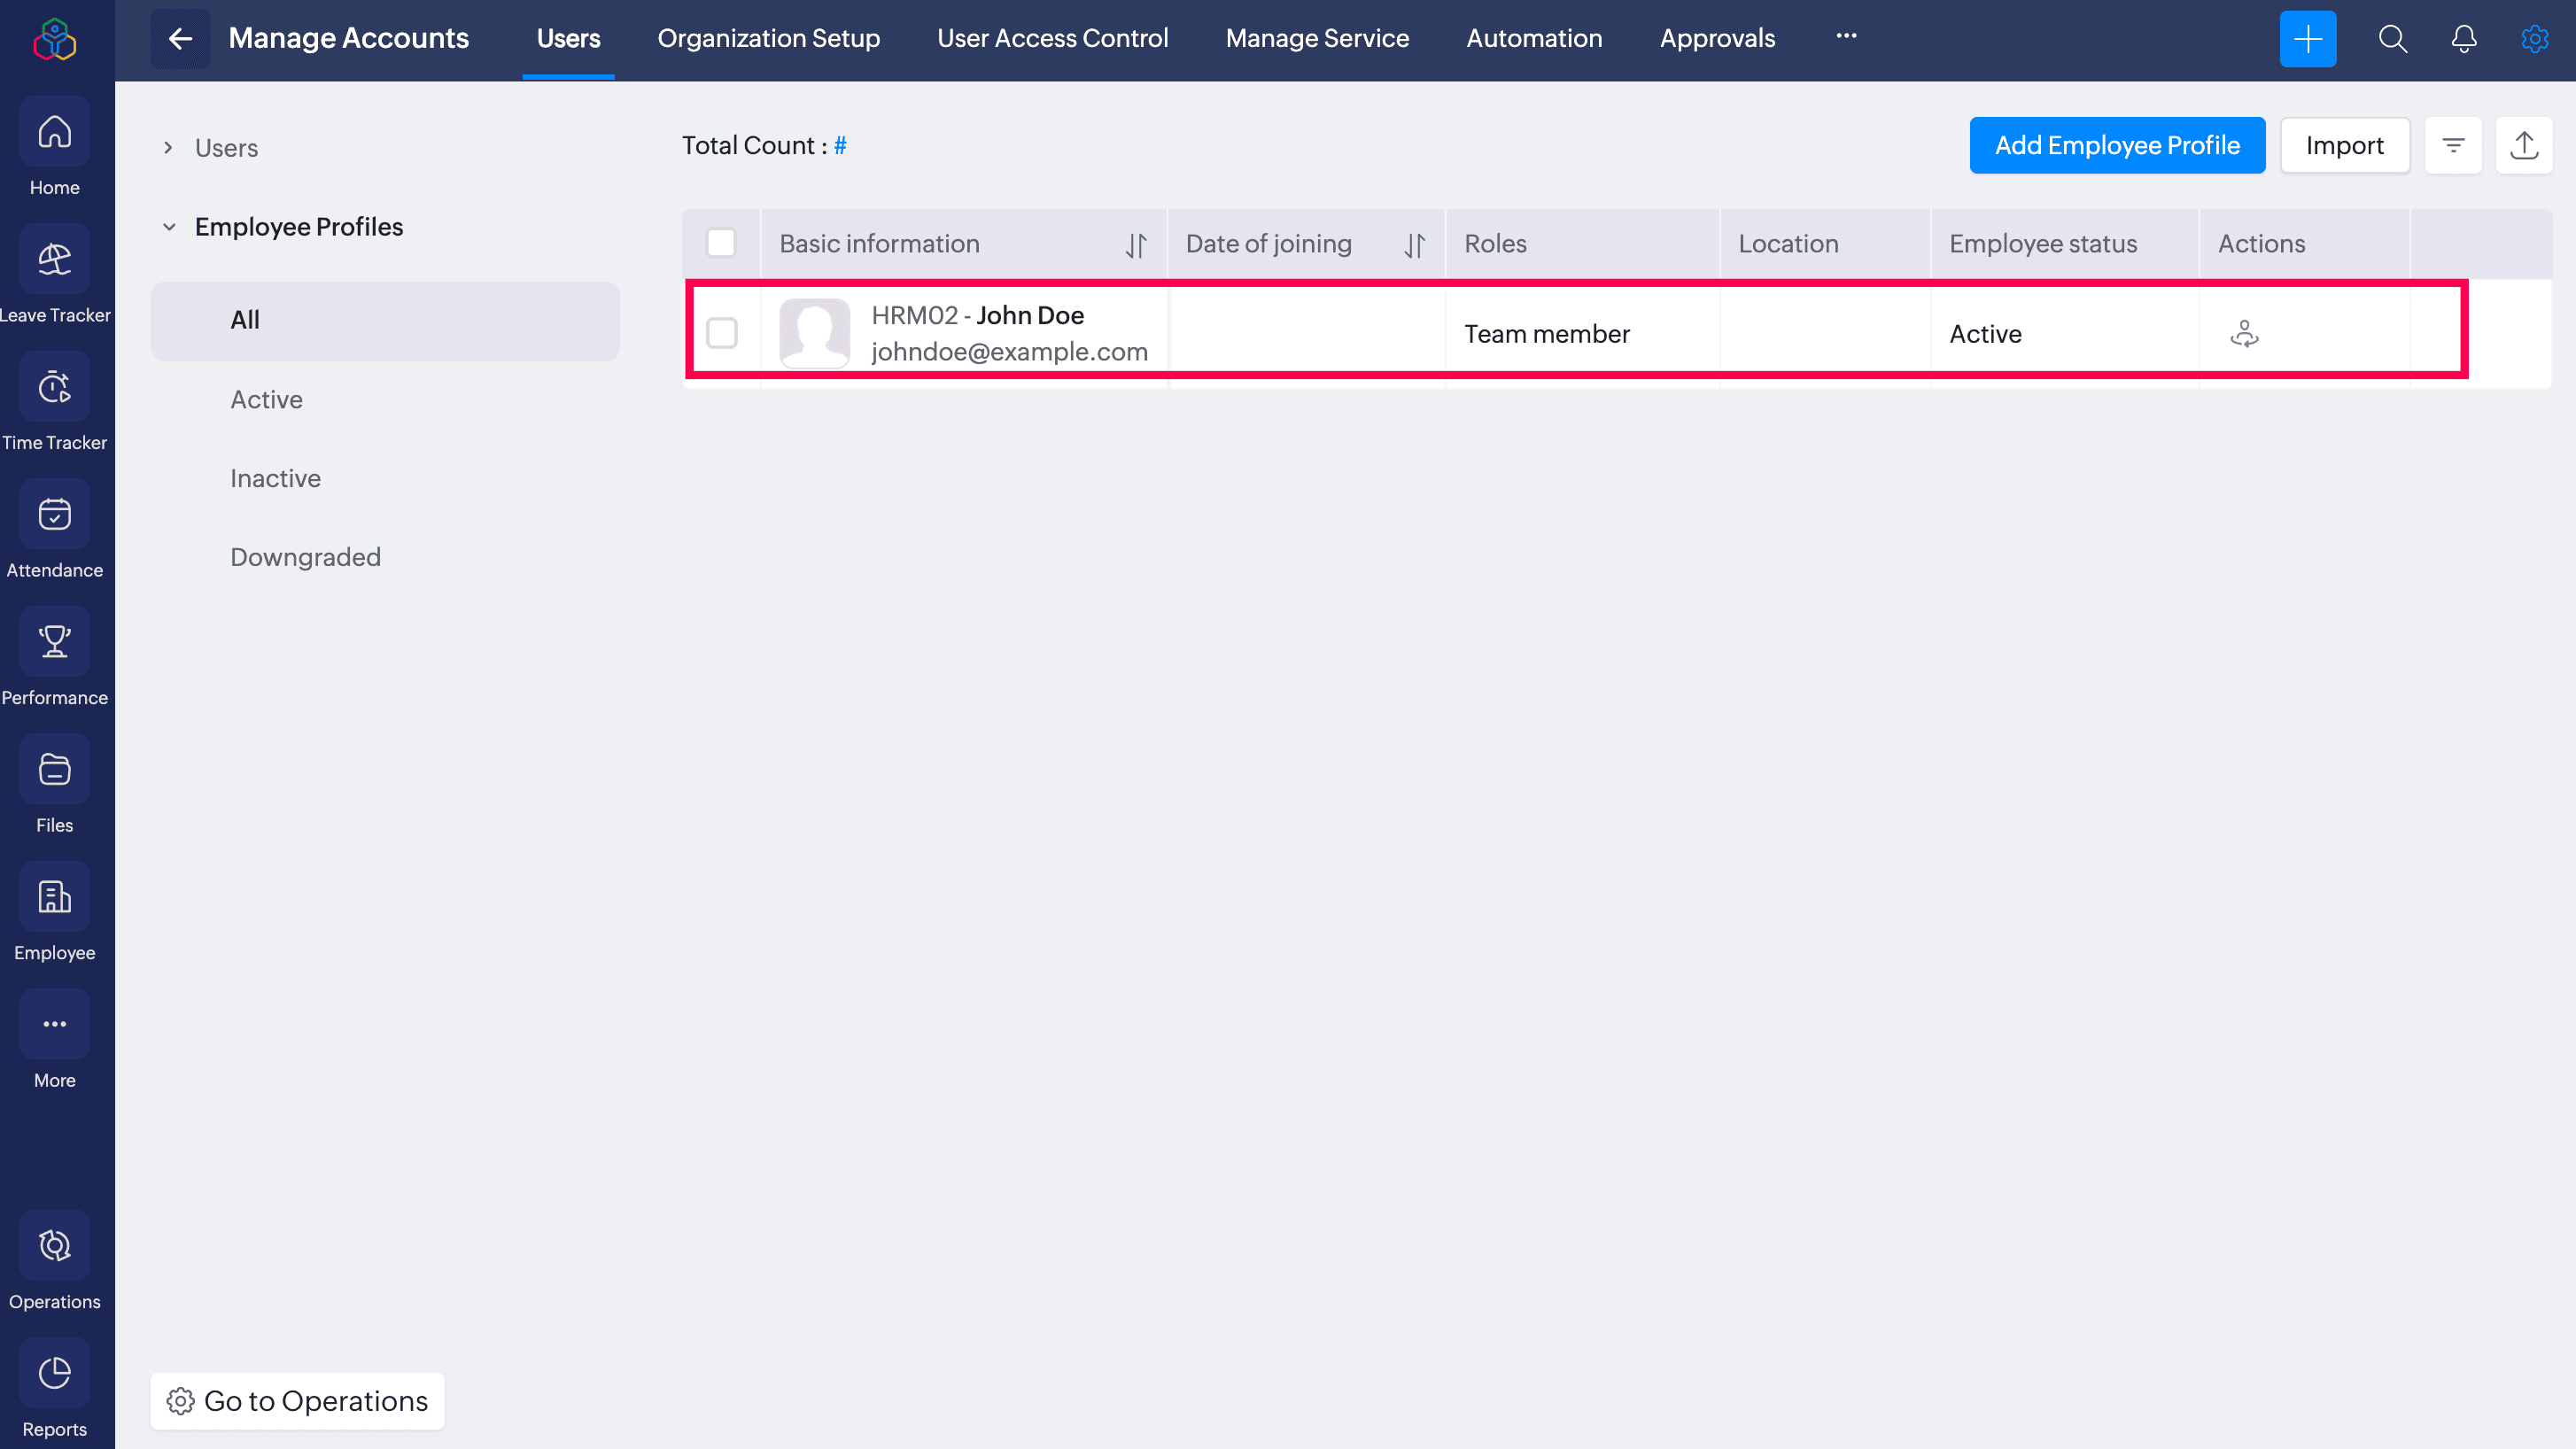2576x1449 pixels.
Task: Sort by Basic information column
Action: tap(1135, 245)
